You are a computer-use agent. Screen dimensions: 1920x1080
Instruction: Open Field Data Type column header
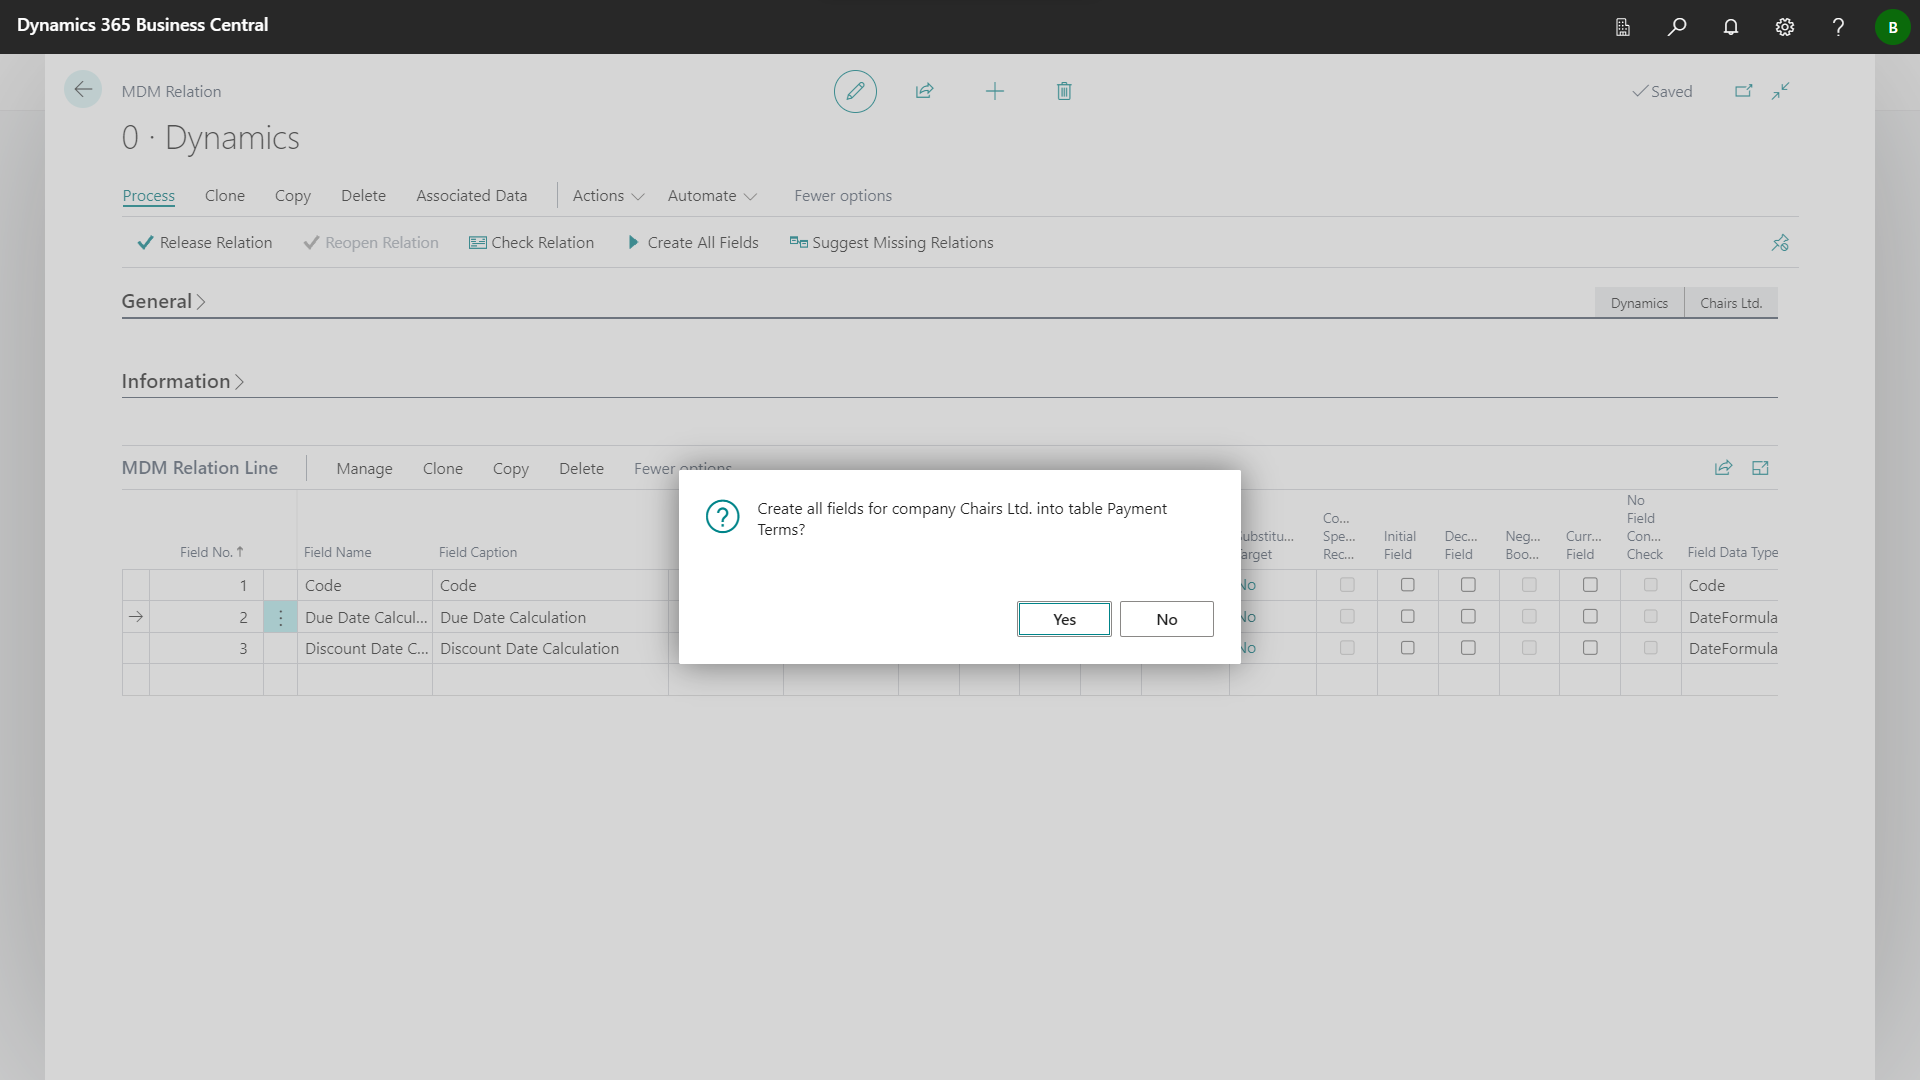coord(1732,552)
